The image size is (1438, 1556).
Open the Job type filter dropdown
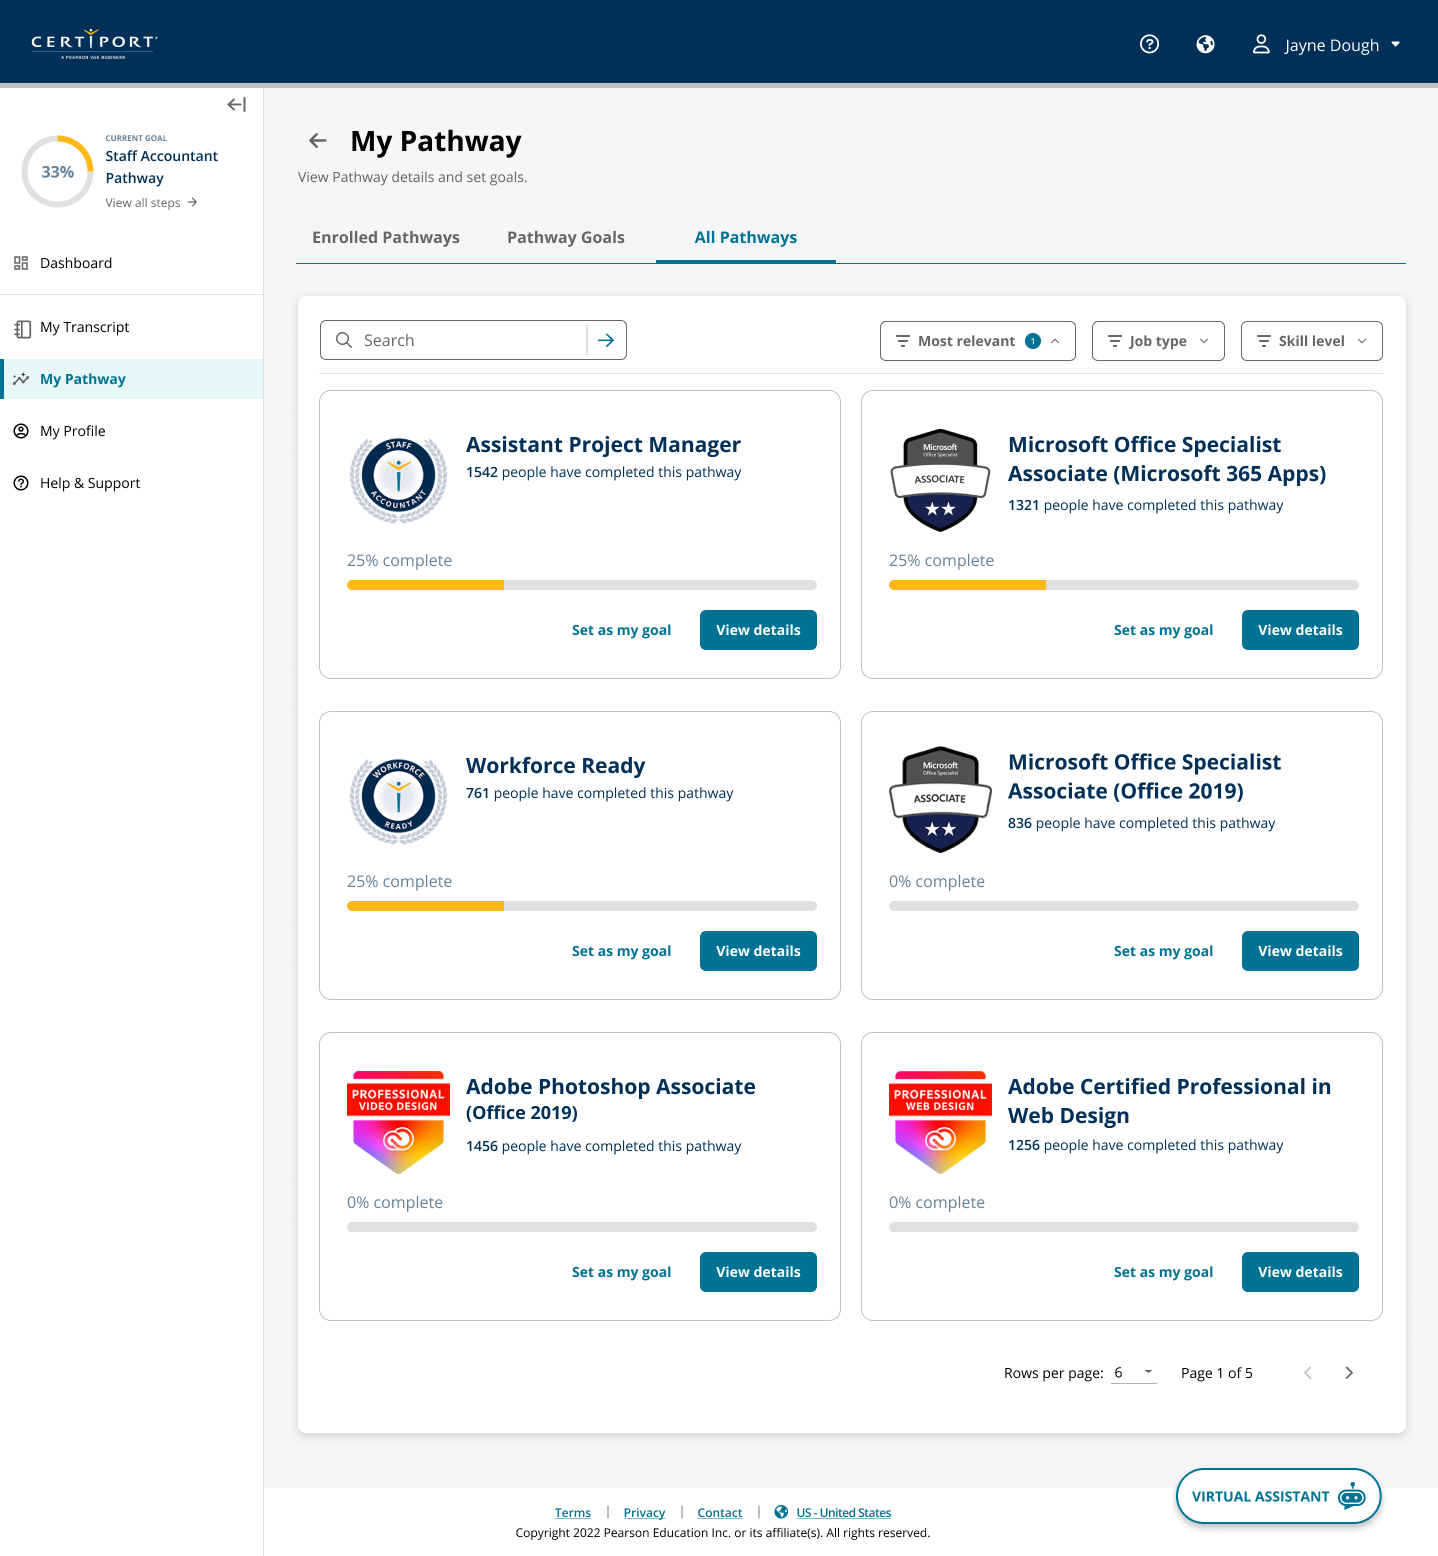[1158, 341]
